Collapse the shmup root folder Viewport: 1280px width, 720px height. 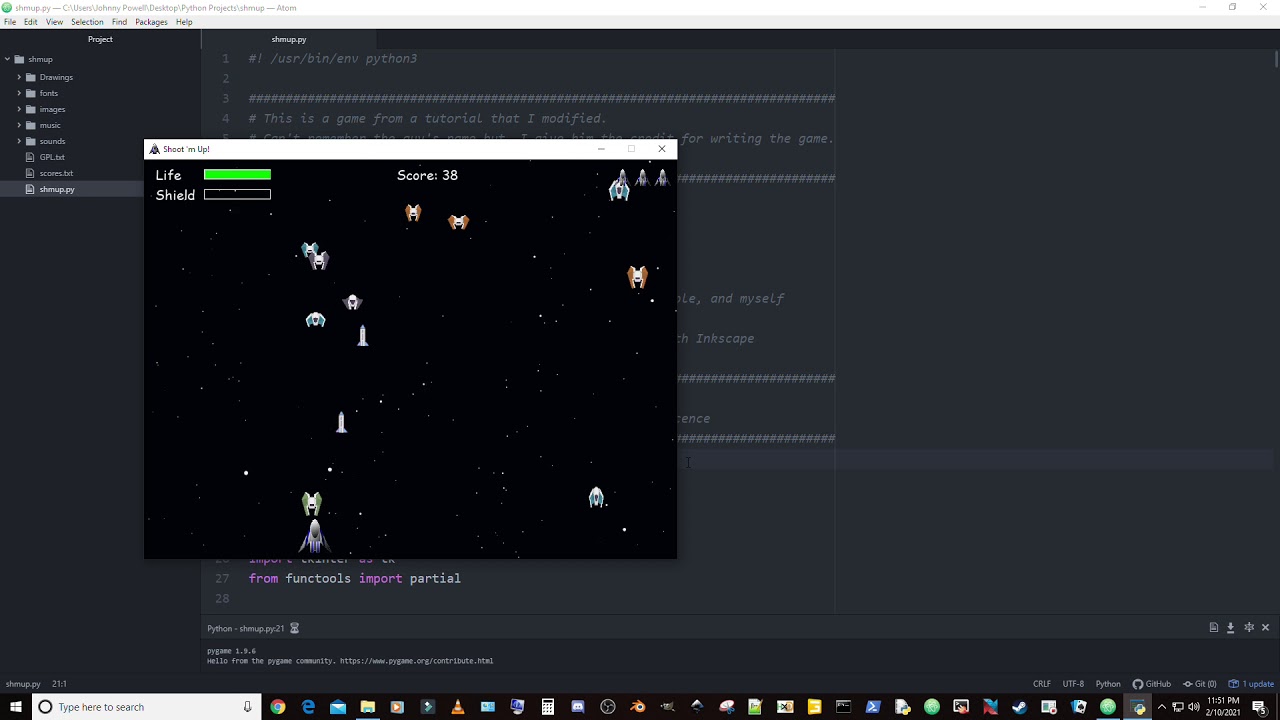pos(7,59)
